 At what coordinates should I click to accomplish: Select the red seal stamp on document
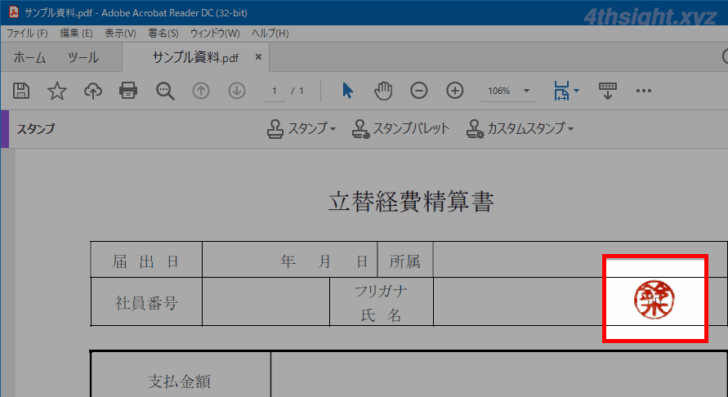coord(654,299)
